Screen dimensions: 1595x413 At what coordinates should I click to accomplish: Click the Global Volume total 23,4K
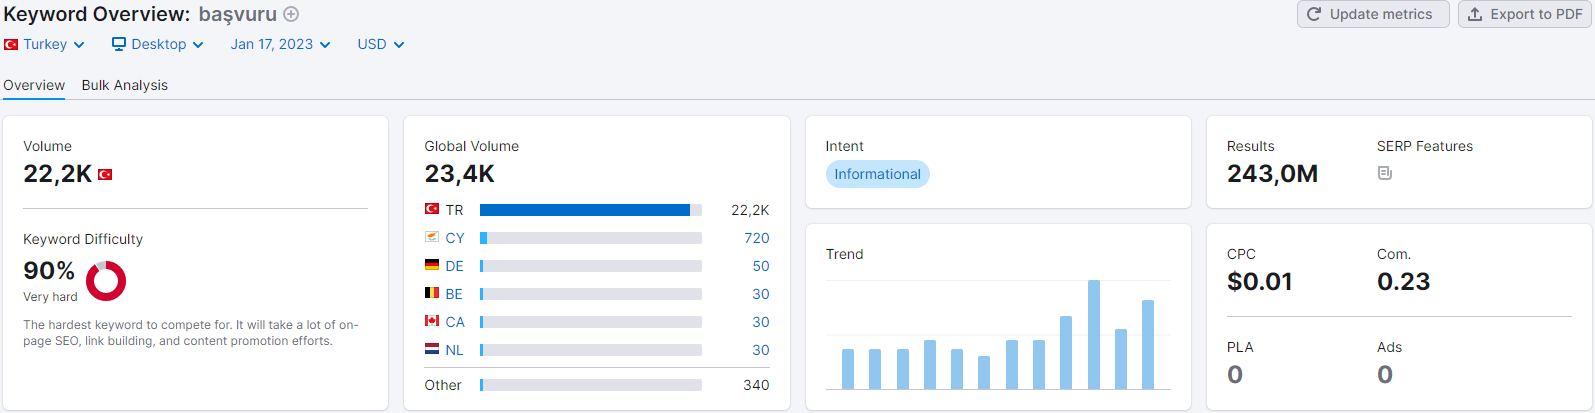(459, 174)
